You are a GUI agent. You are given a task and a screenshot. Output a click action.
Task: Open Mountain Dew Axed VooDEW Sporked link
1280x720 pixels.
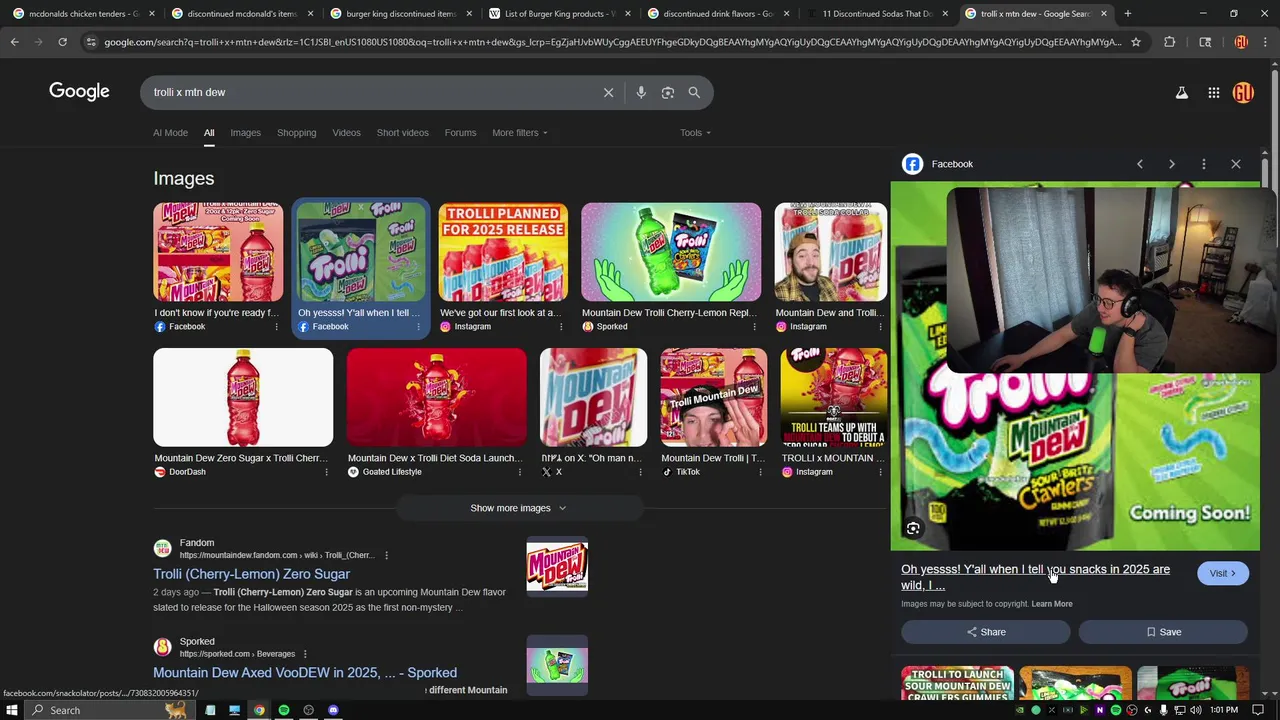(305, 673)
